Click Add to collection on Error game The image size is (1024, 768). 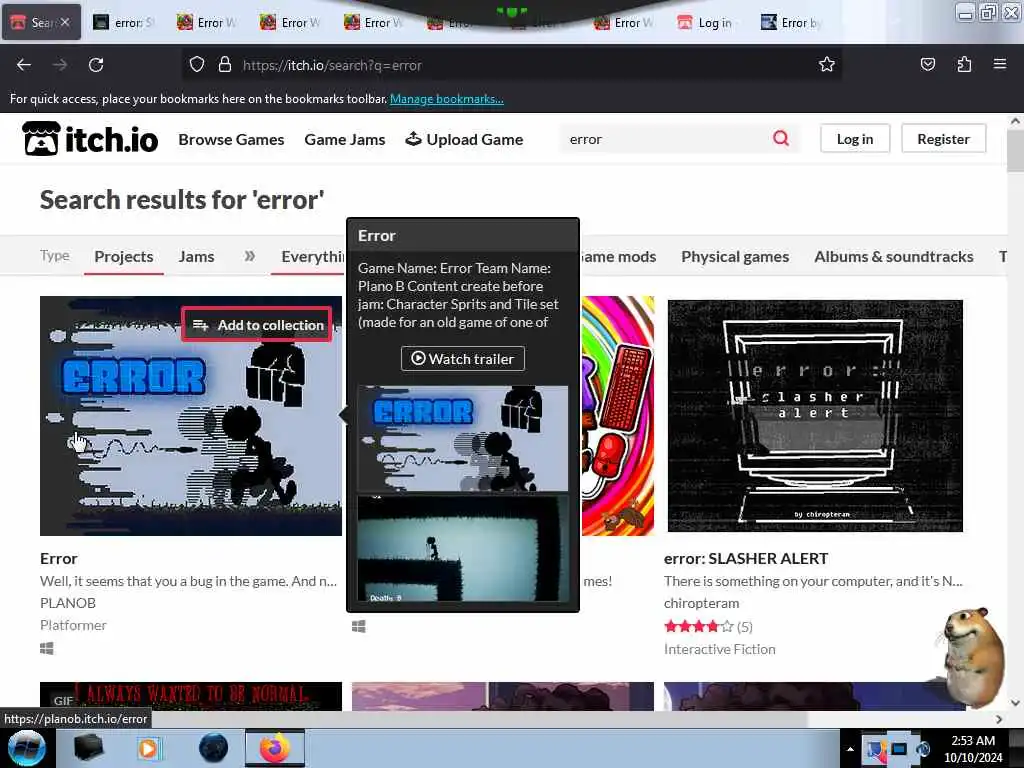coord(257,325)
